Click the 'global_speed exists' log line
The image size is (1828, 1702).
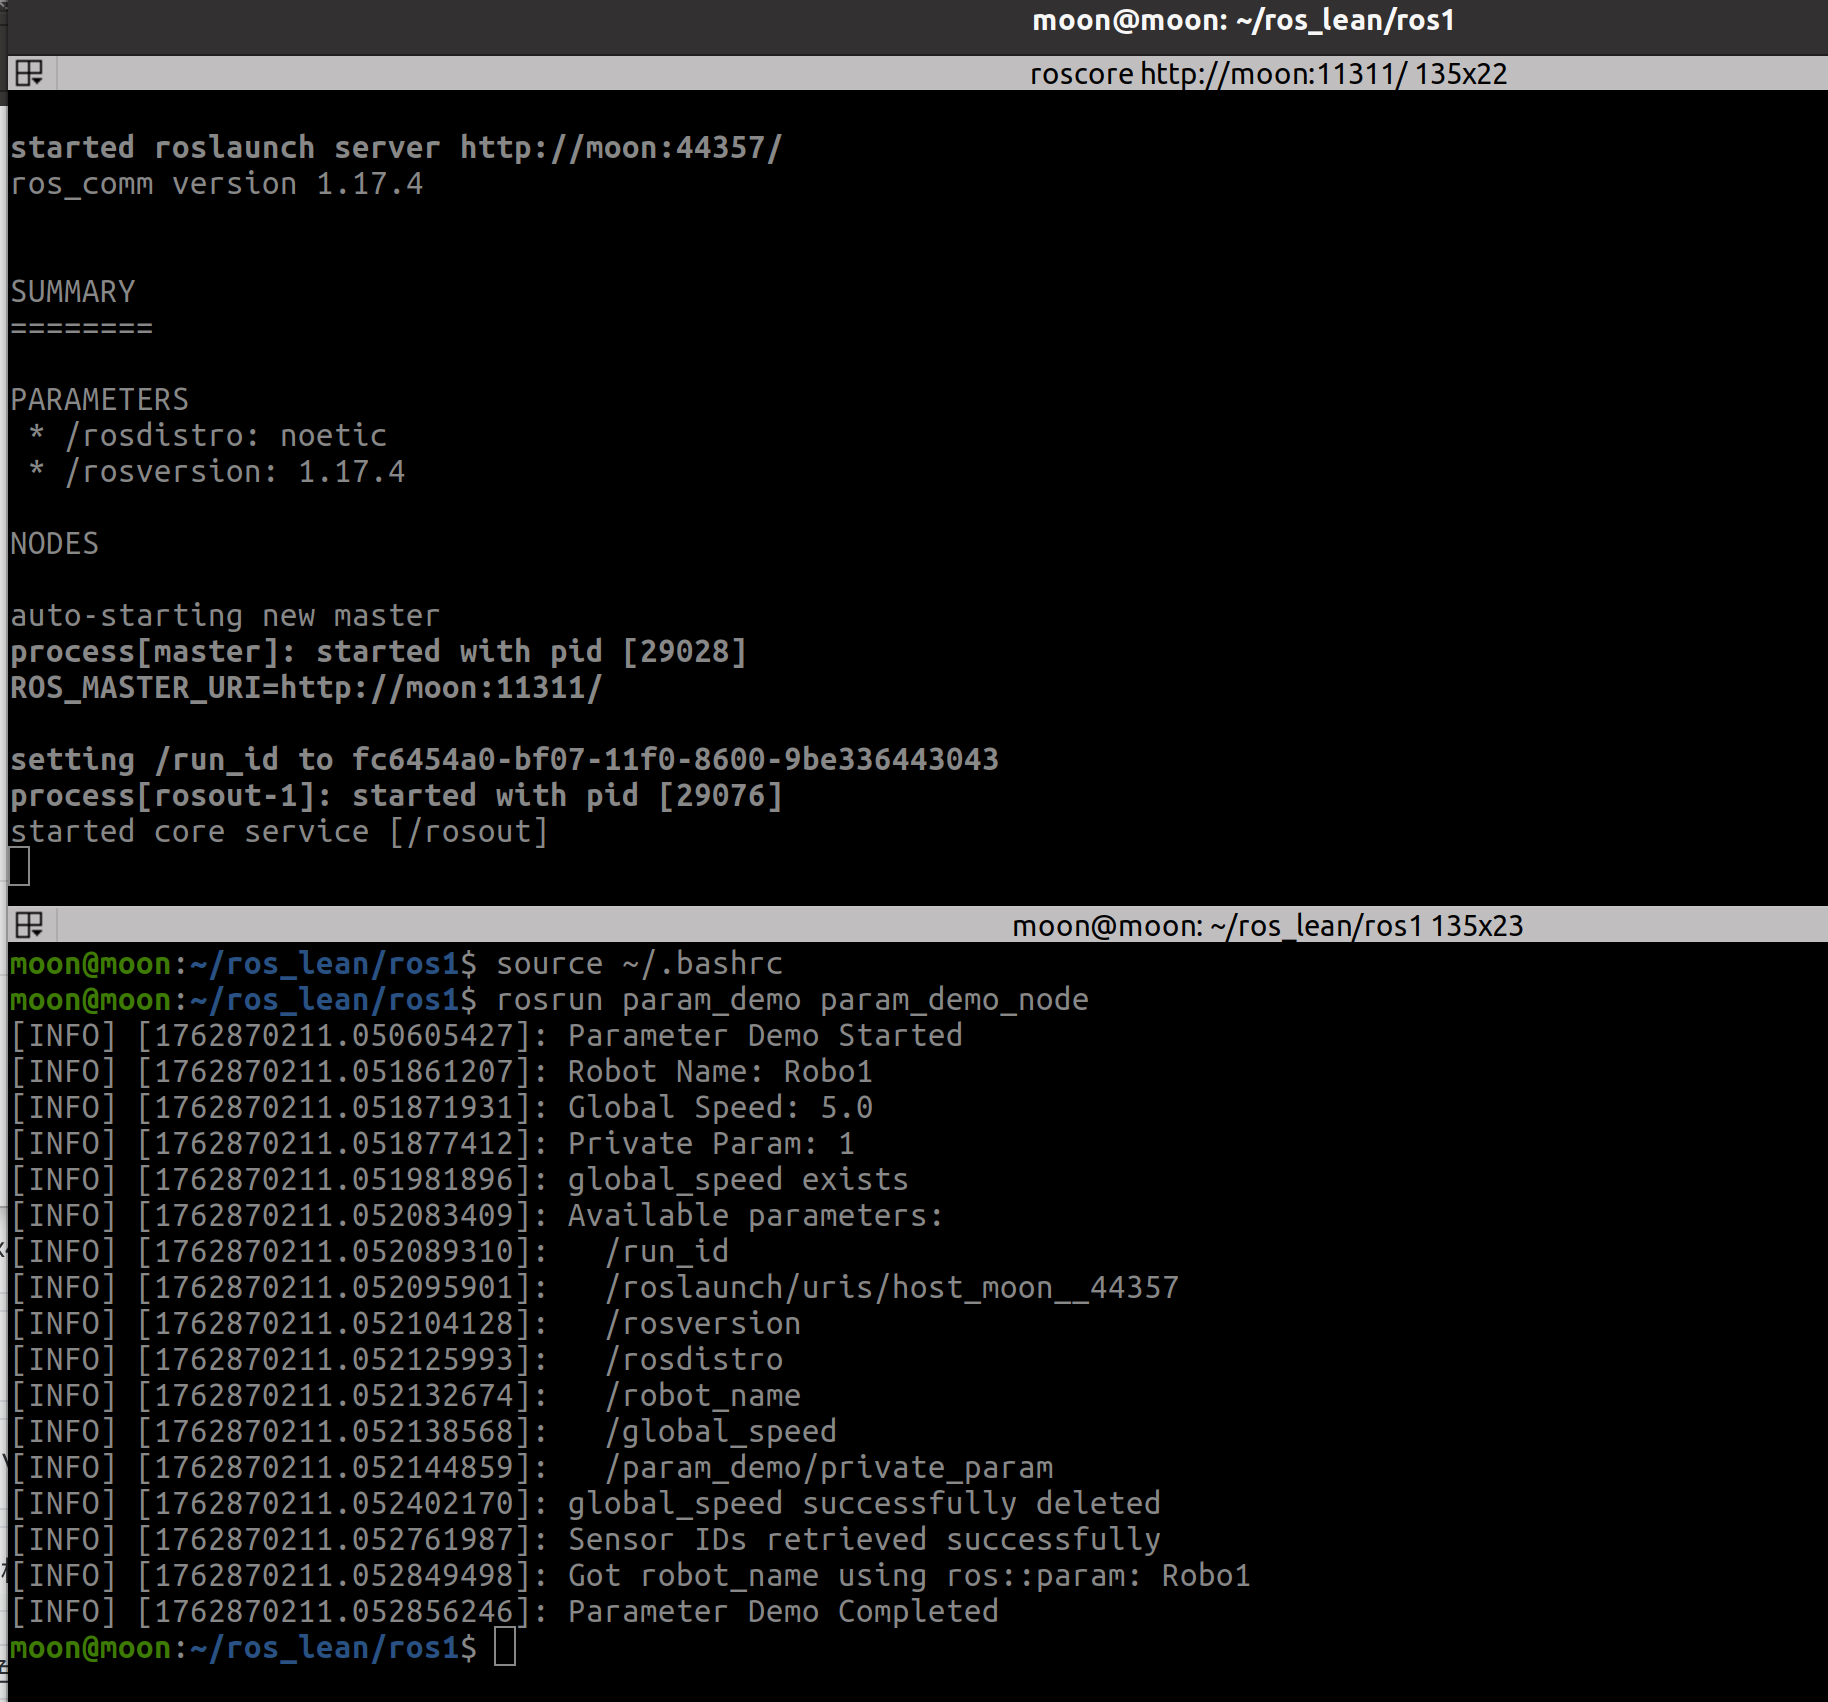[x=738, y=1180]
